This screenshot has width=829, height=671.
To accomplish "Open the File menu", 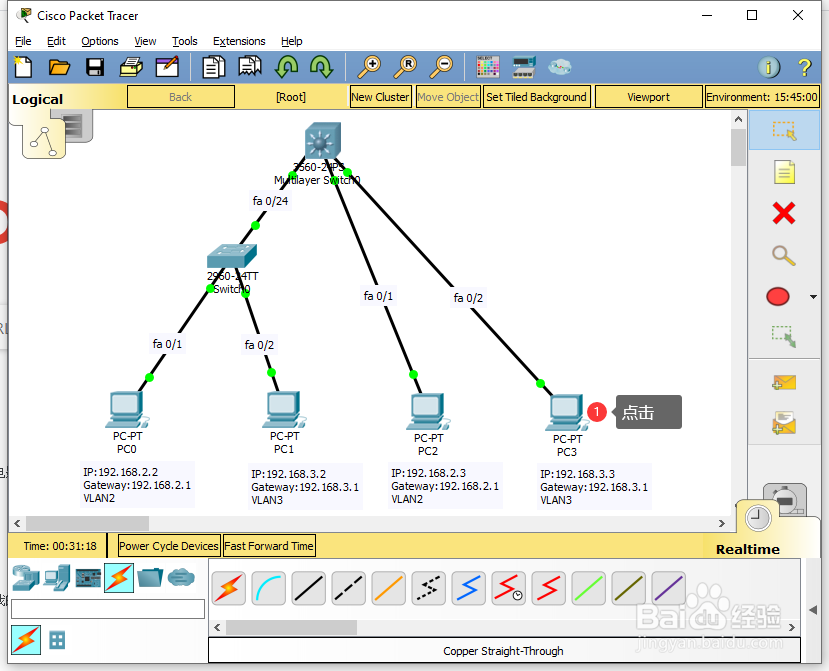I will click(x=23, y=41).
